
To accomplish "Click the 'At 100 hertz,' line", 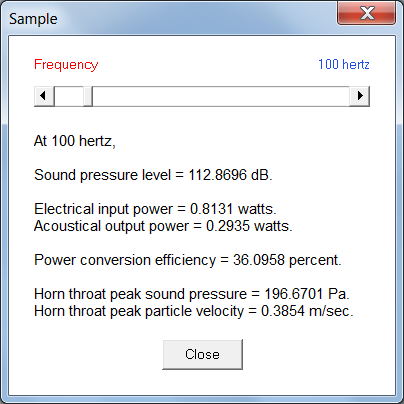I will pyautogui.click(x=75, y=141).
